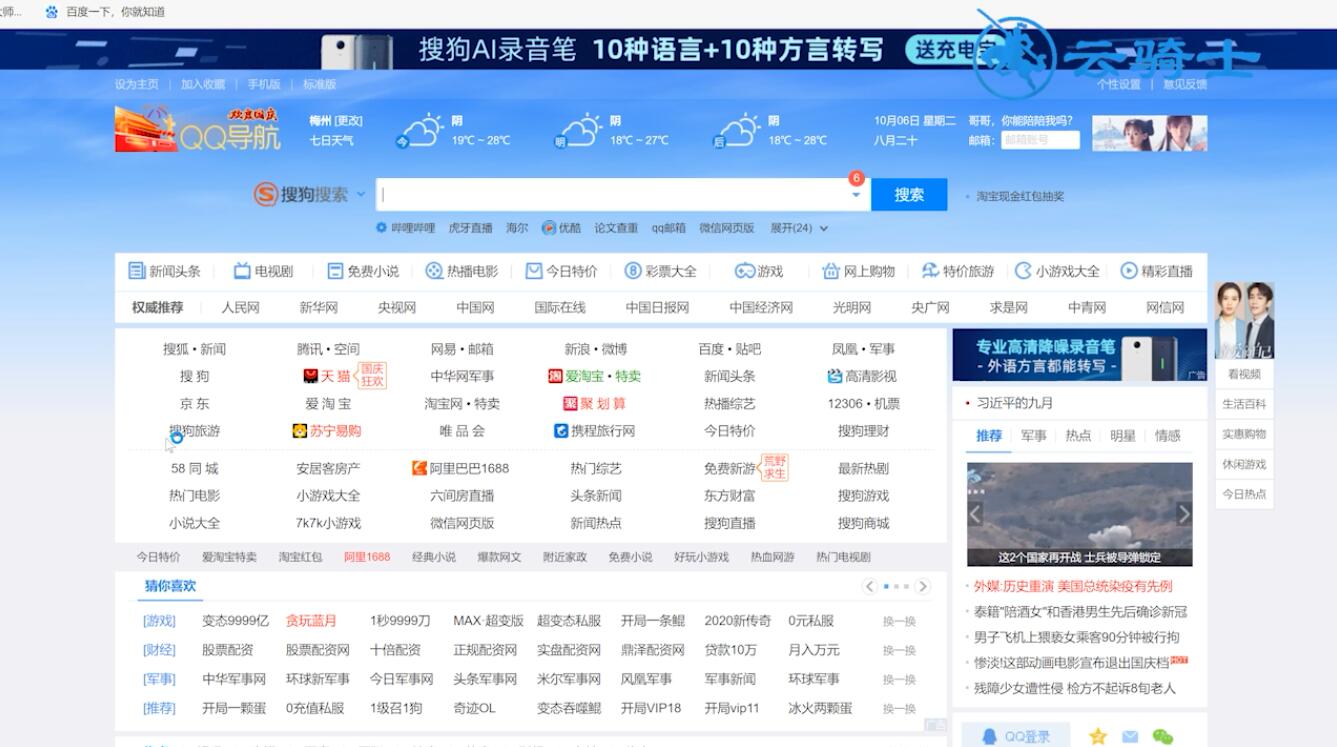Viewport: 1337px width, 747px height.
Task: Switch to the 热点 news tab
Action: coord(1078,436)
